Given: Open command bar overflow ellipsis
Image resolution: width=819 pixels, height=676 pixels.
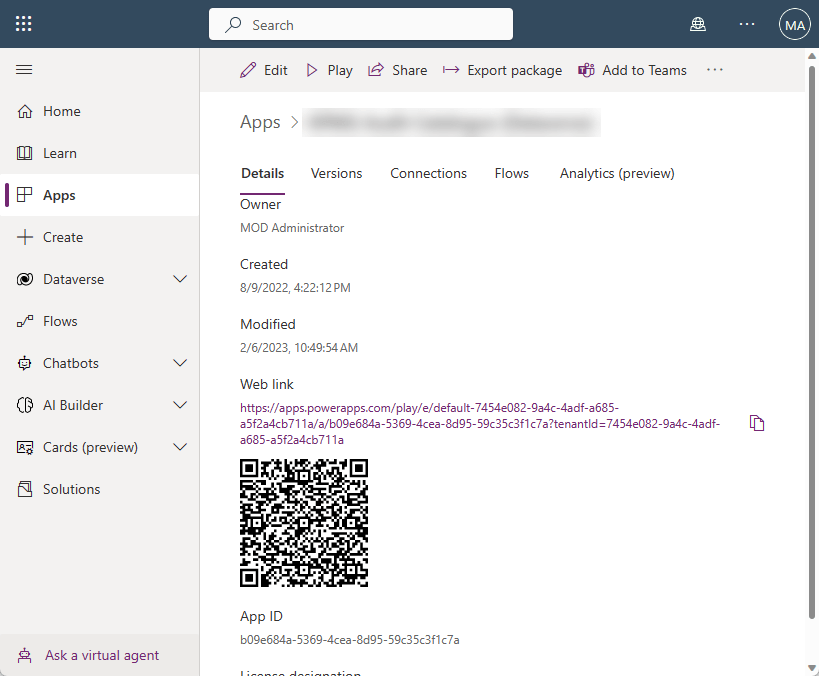Looking at the screenshot, I should coord(715,70).
